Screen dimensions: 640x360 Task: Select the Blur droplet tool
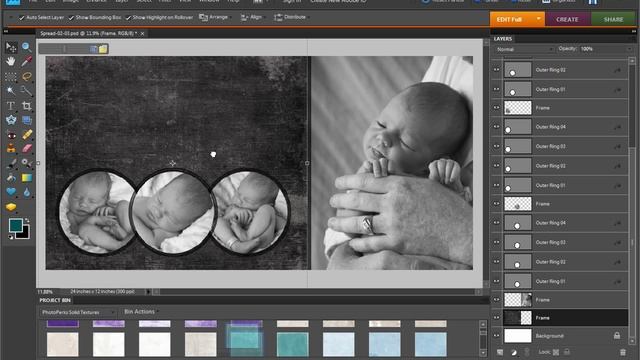click(x=27, y=192)
